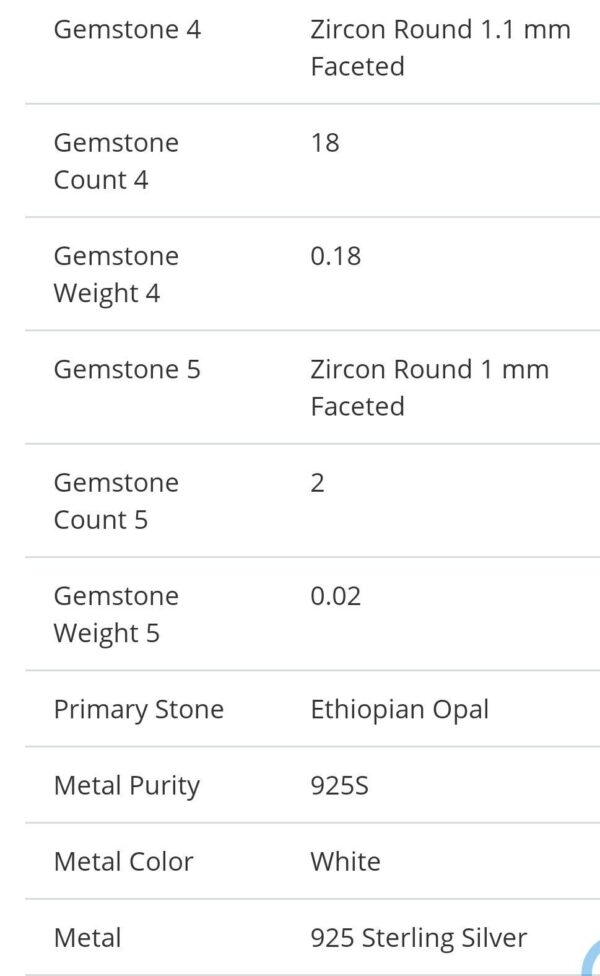Select the White metal color value
This screenshot has width=600, height=976.
tap(346, 862)
